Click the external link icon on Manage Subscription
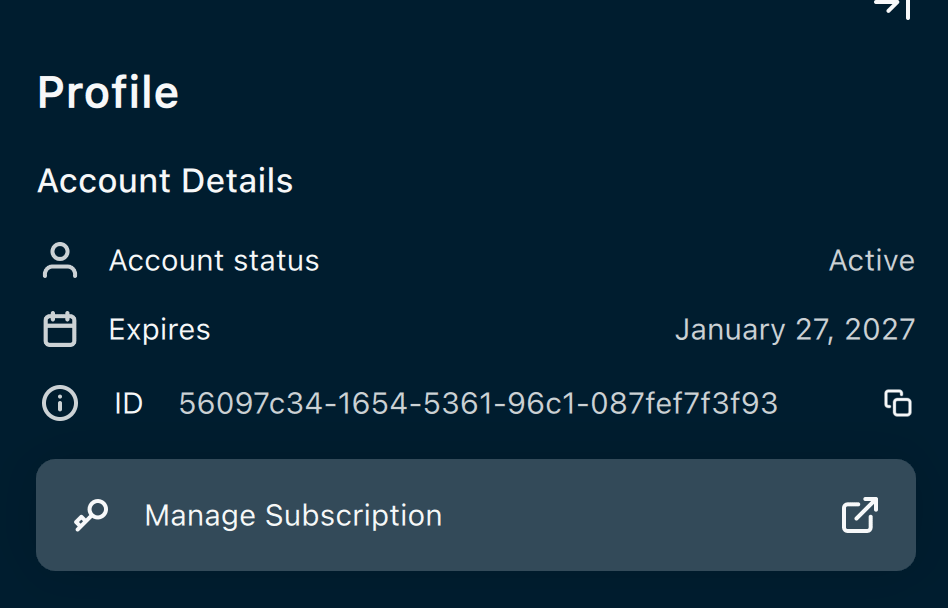Viewport: 948px width, 608px height. (860, 515)
